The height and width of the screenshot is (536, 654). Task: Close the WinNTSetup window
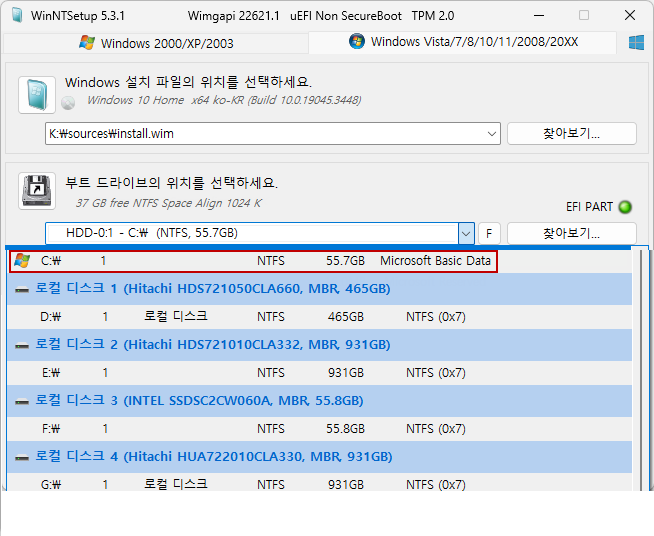click(630, 15)
